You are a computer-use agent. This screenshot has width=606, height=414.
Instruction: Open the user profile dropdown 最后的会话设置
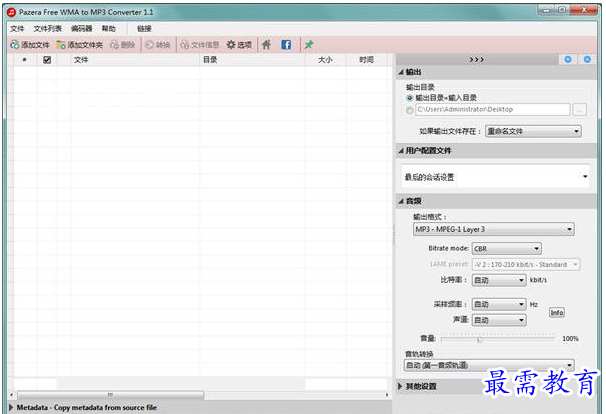(x=495, y=177)
